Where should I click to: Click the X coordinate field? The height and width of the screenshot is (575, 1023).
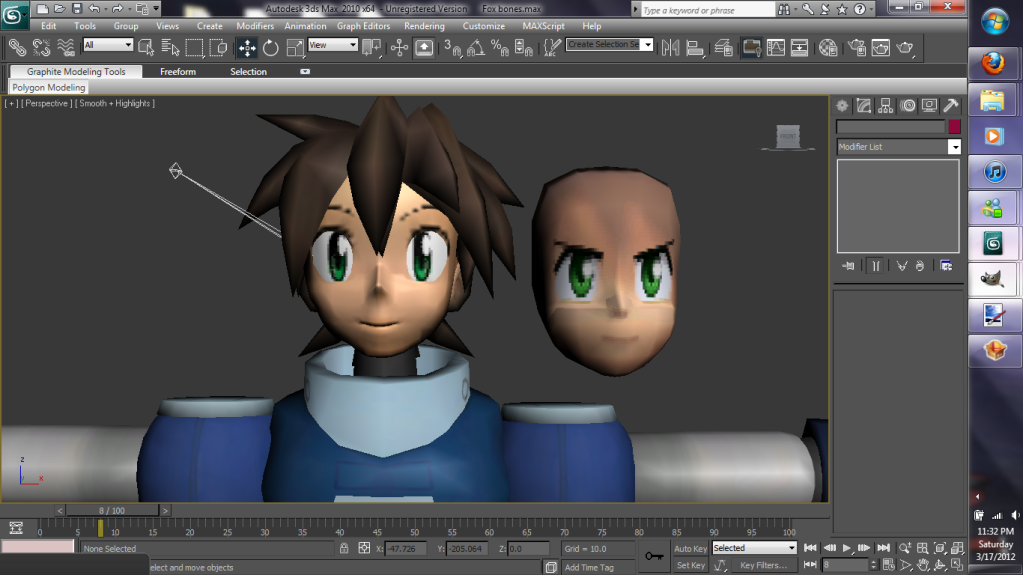pos(405,549)
